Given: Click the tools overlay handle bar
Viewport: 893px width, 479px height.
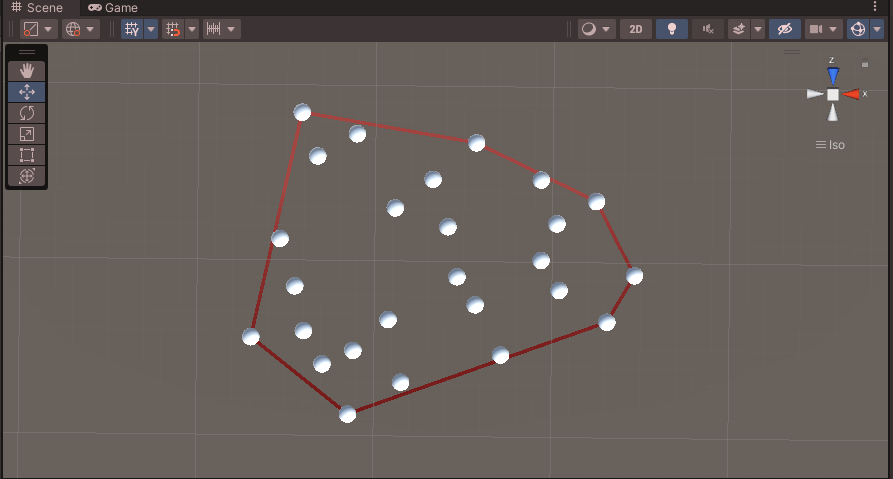Looking at the screenshot, I should click(x=27, y=52).
